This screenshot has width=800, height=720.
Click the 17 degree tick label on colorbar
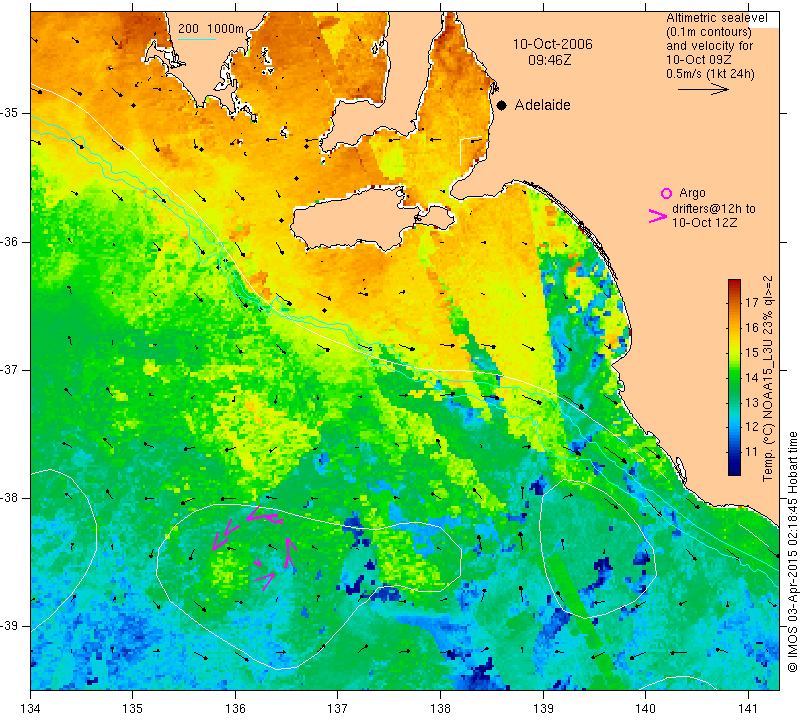[752, 303]
